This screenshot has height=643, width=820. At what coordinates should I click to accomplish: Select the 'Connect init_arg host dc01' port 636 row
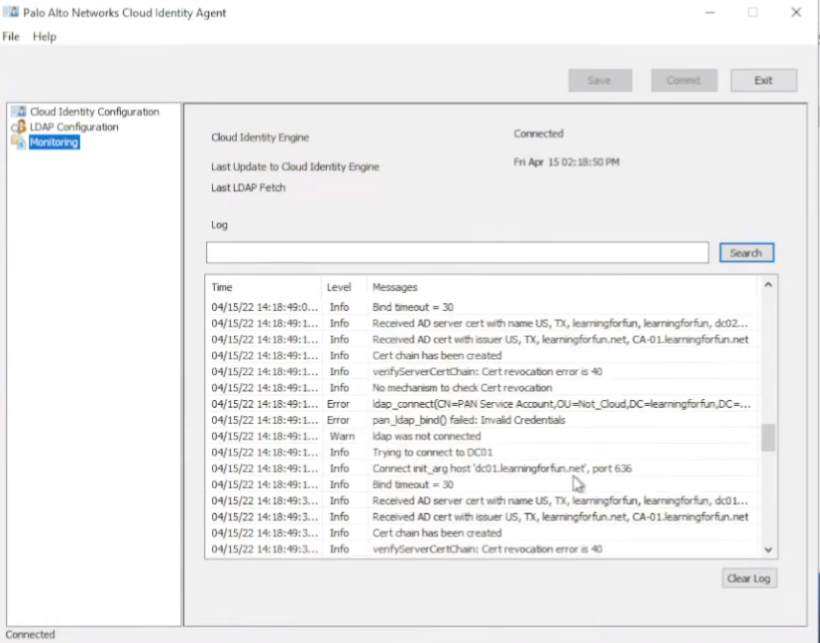point(482,469)
